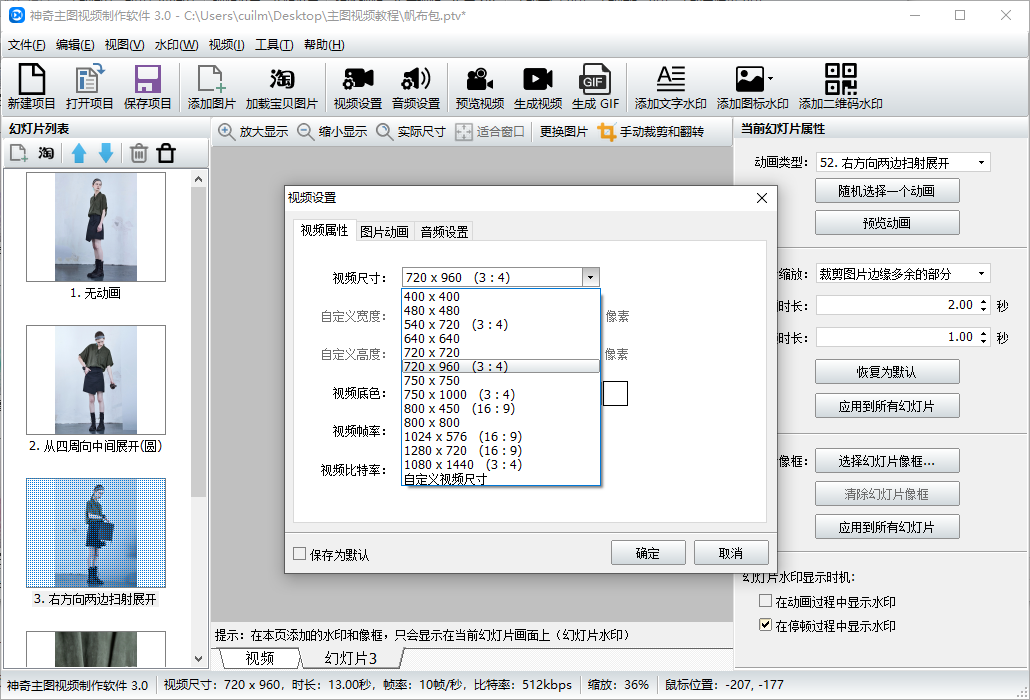
Task: Click the 预览动画 button
Action: point(887,223)
